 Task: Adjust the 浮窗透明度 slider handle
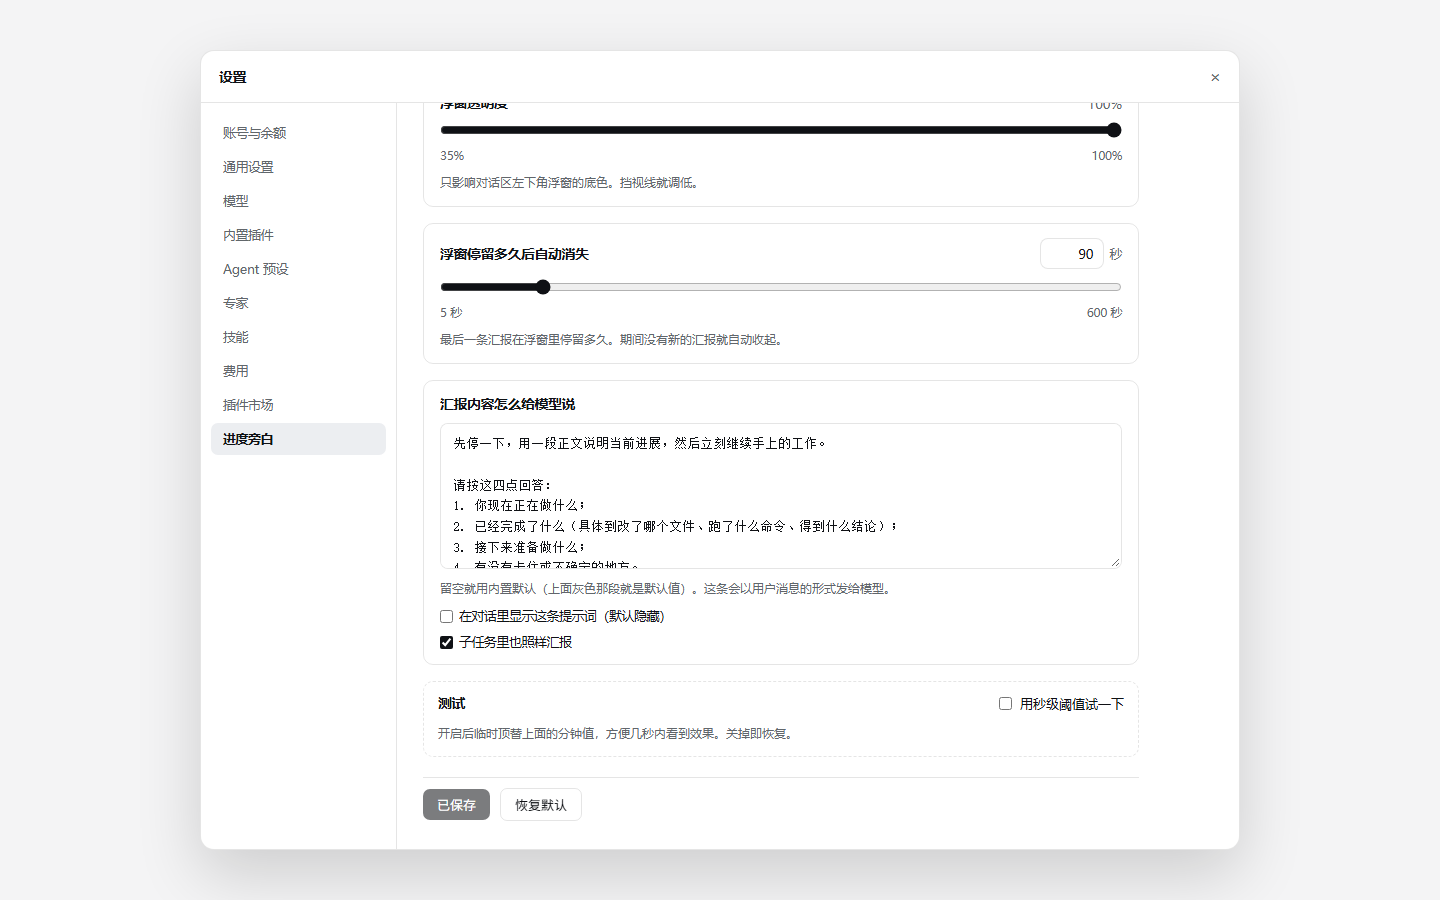coord(1114,130)
